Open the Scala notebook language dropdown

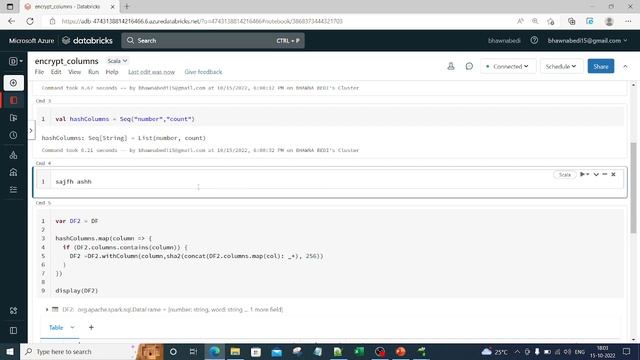click(117, 61)
